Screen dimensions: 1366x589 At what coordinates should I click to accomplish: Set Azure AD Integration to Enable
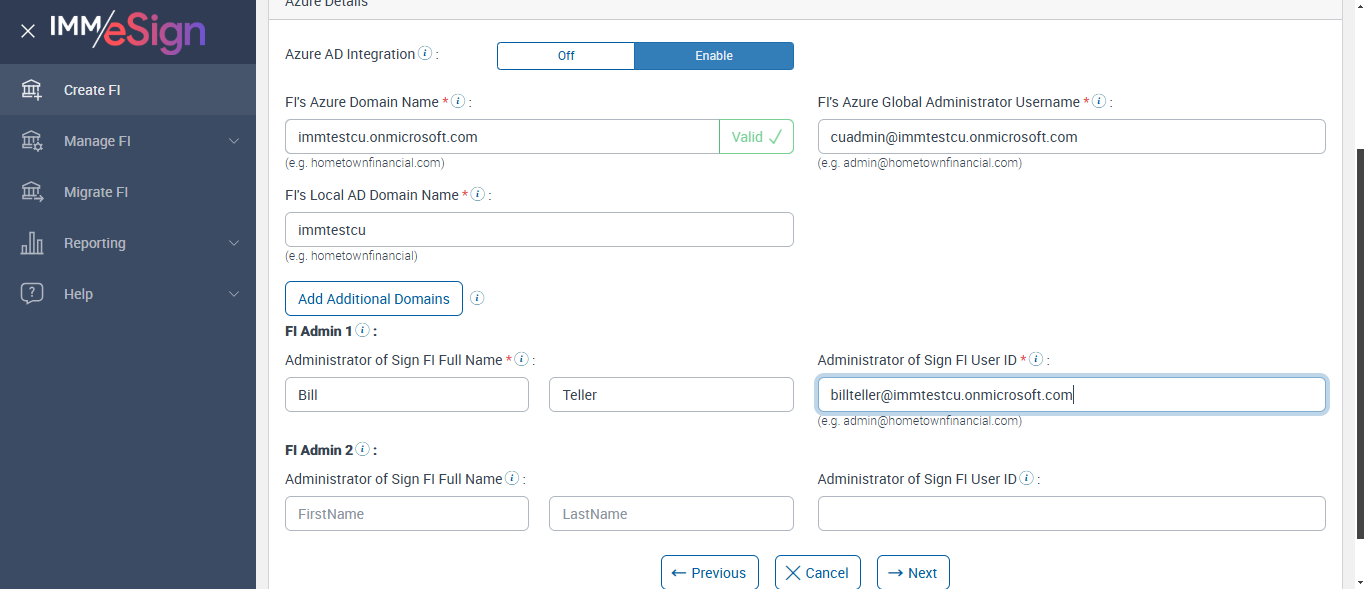[714, 56]
